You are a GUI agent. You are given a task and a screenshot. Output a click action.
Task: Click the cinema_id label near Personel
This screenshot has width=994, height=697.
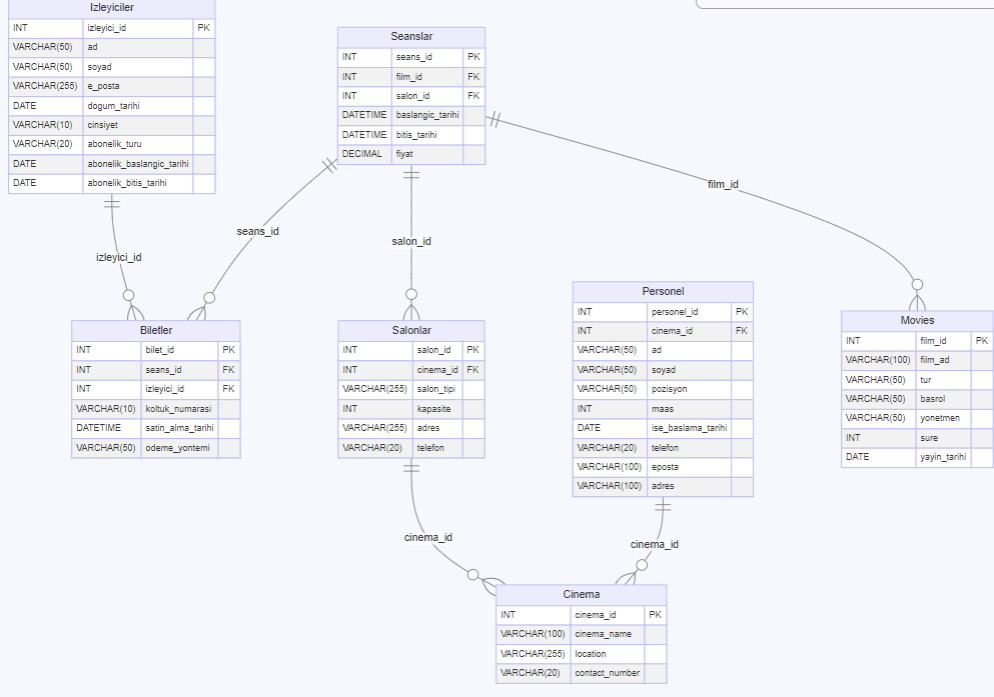[655, 544]
